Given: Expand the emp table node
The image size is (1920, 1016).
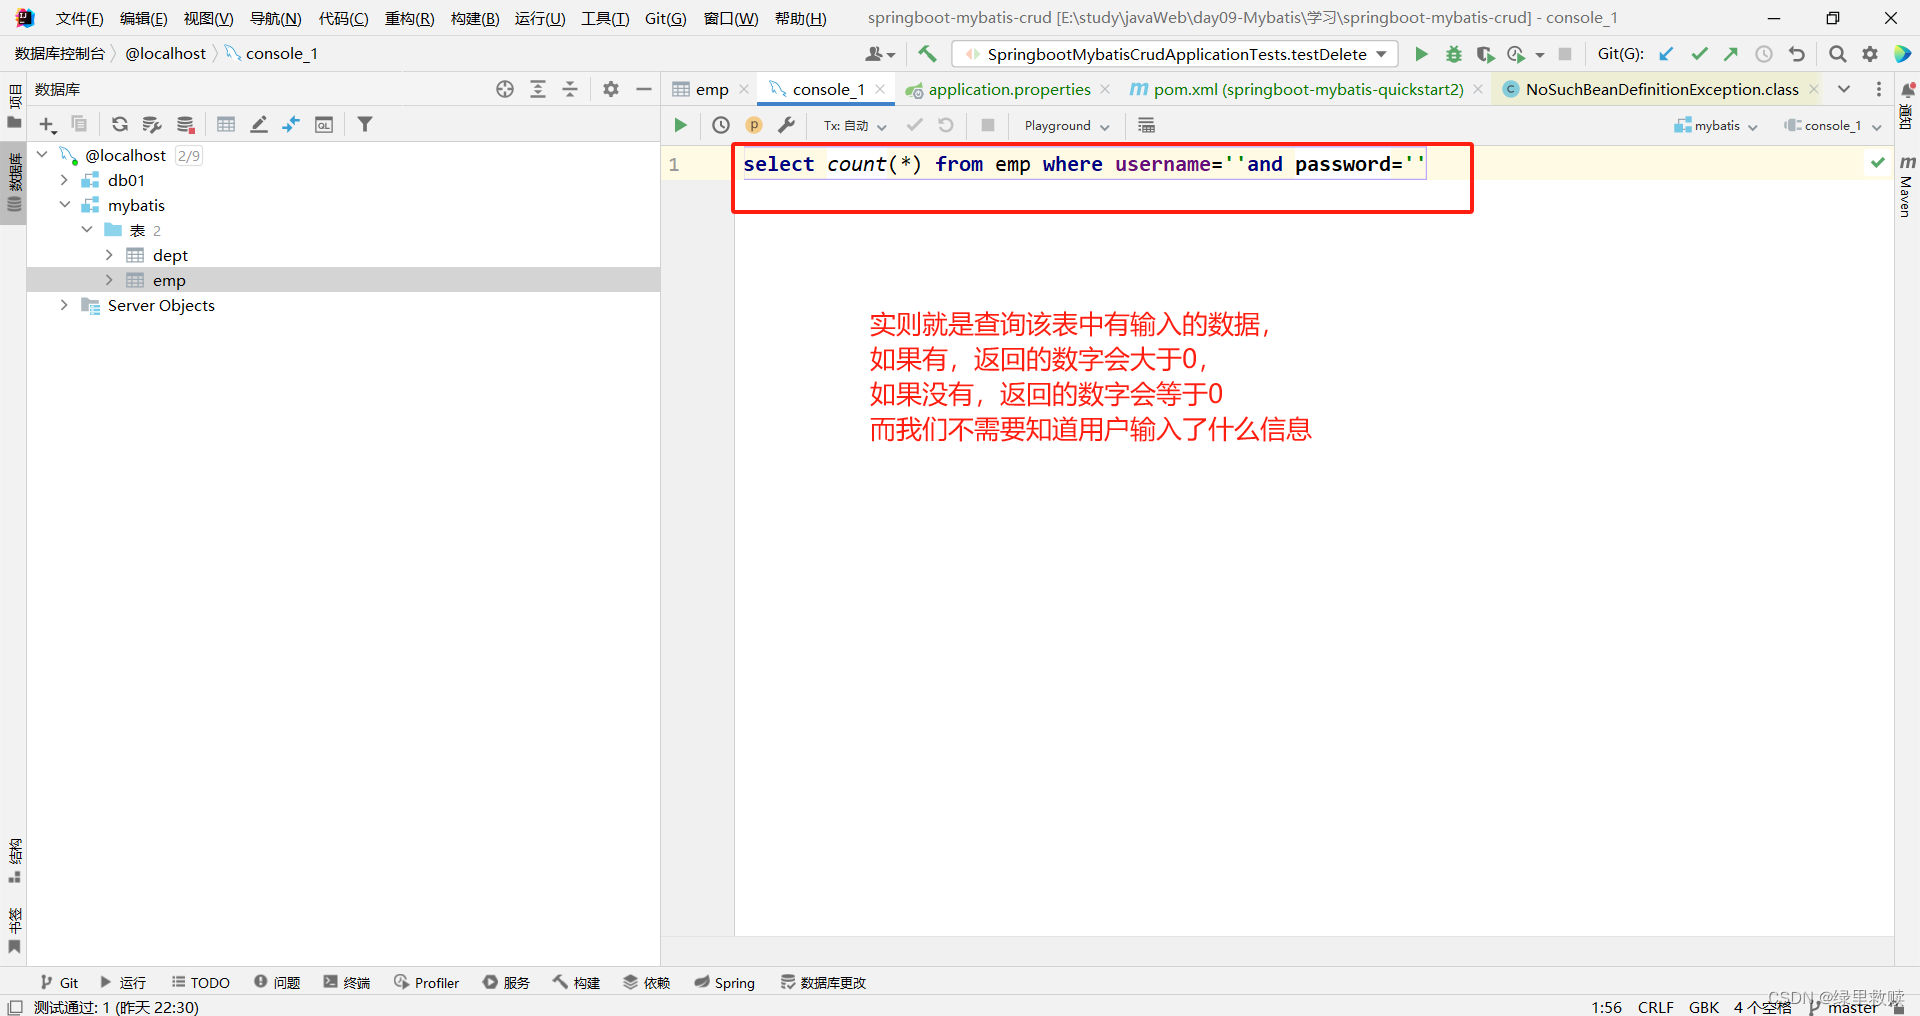Looking at the screenshot, I should click(108, 280).
